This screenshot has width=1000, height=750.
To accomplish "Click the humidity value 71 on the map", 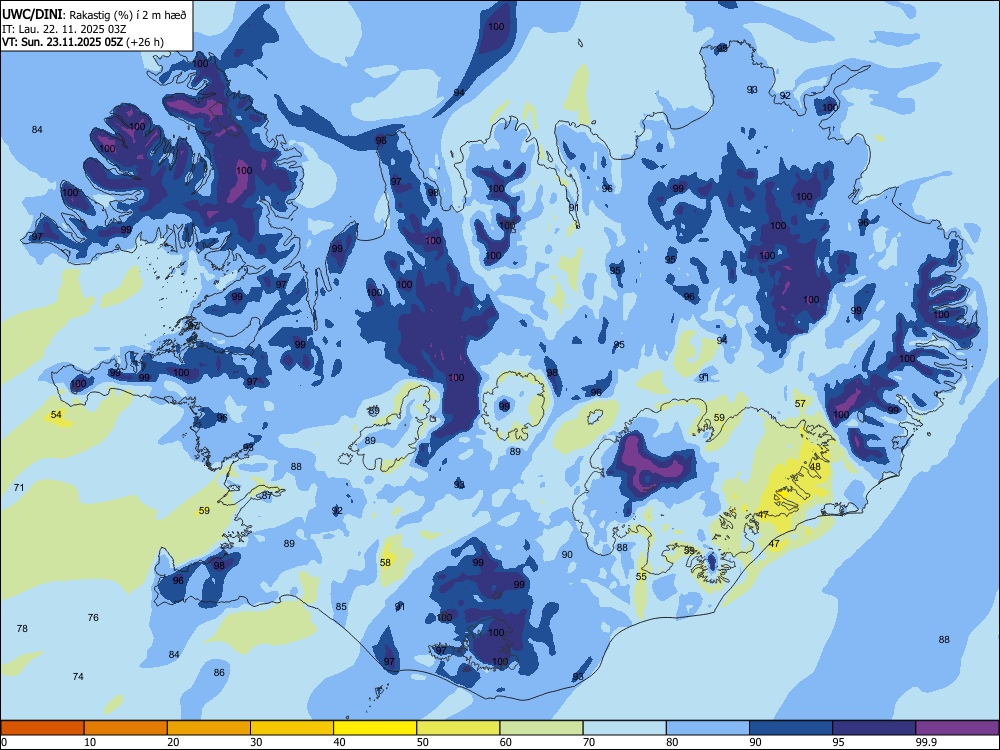I will (19, 487).
